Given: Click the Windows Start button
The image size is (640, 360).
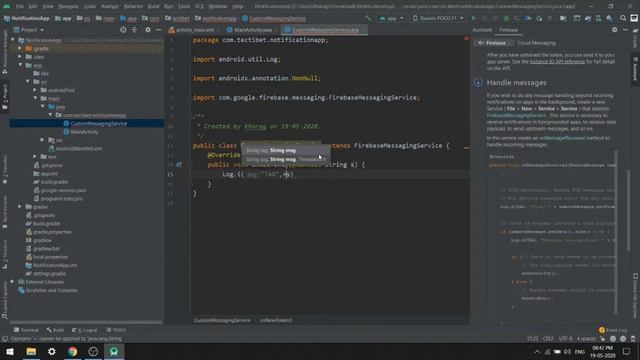Looking at the screenshot, I should 10,351.
